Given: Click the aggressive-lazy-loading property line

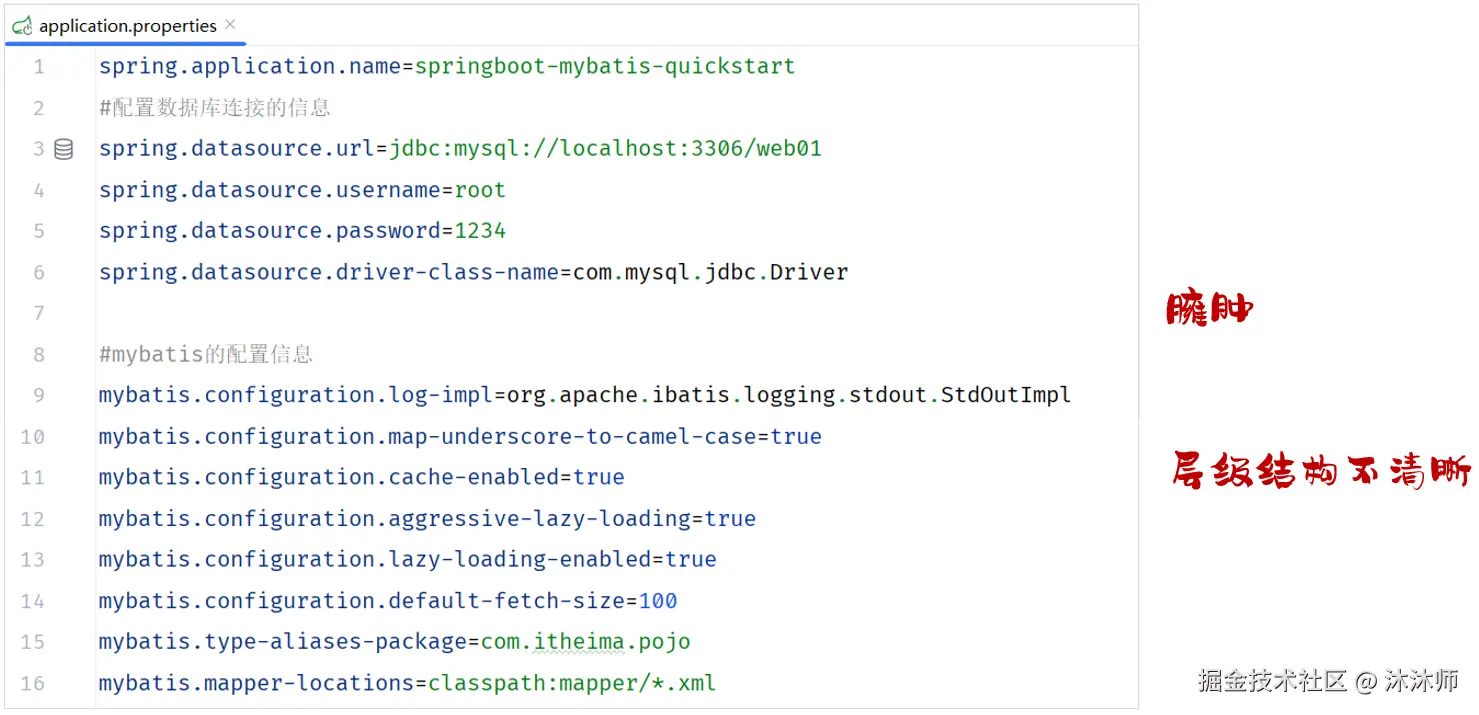Looking at the screenshot, I should click(x=427, y=519).
